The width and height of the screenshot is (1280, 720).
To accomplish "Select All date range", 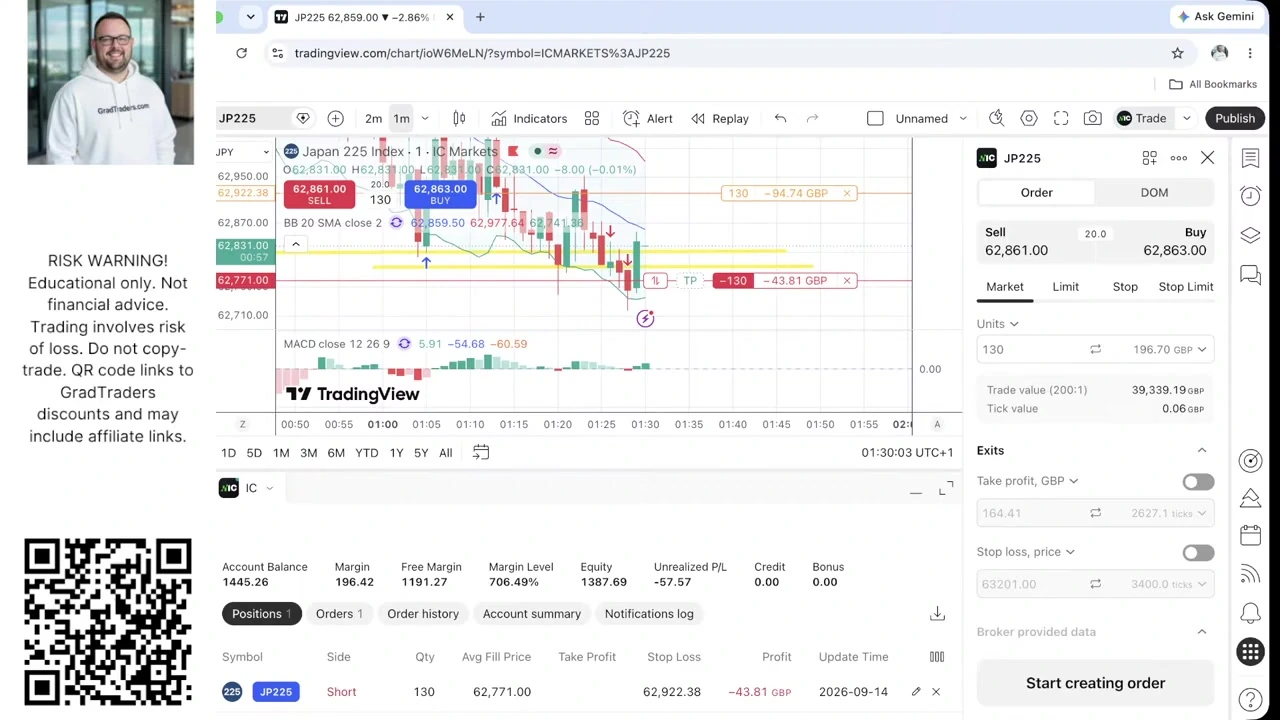I will point(445,453).
